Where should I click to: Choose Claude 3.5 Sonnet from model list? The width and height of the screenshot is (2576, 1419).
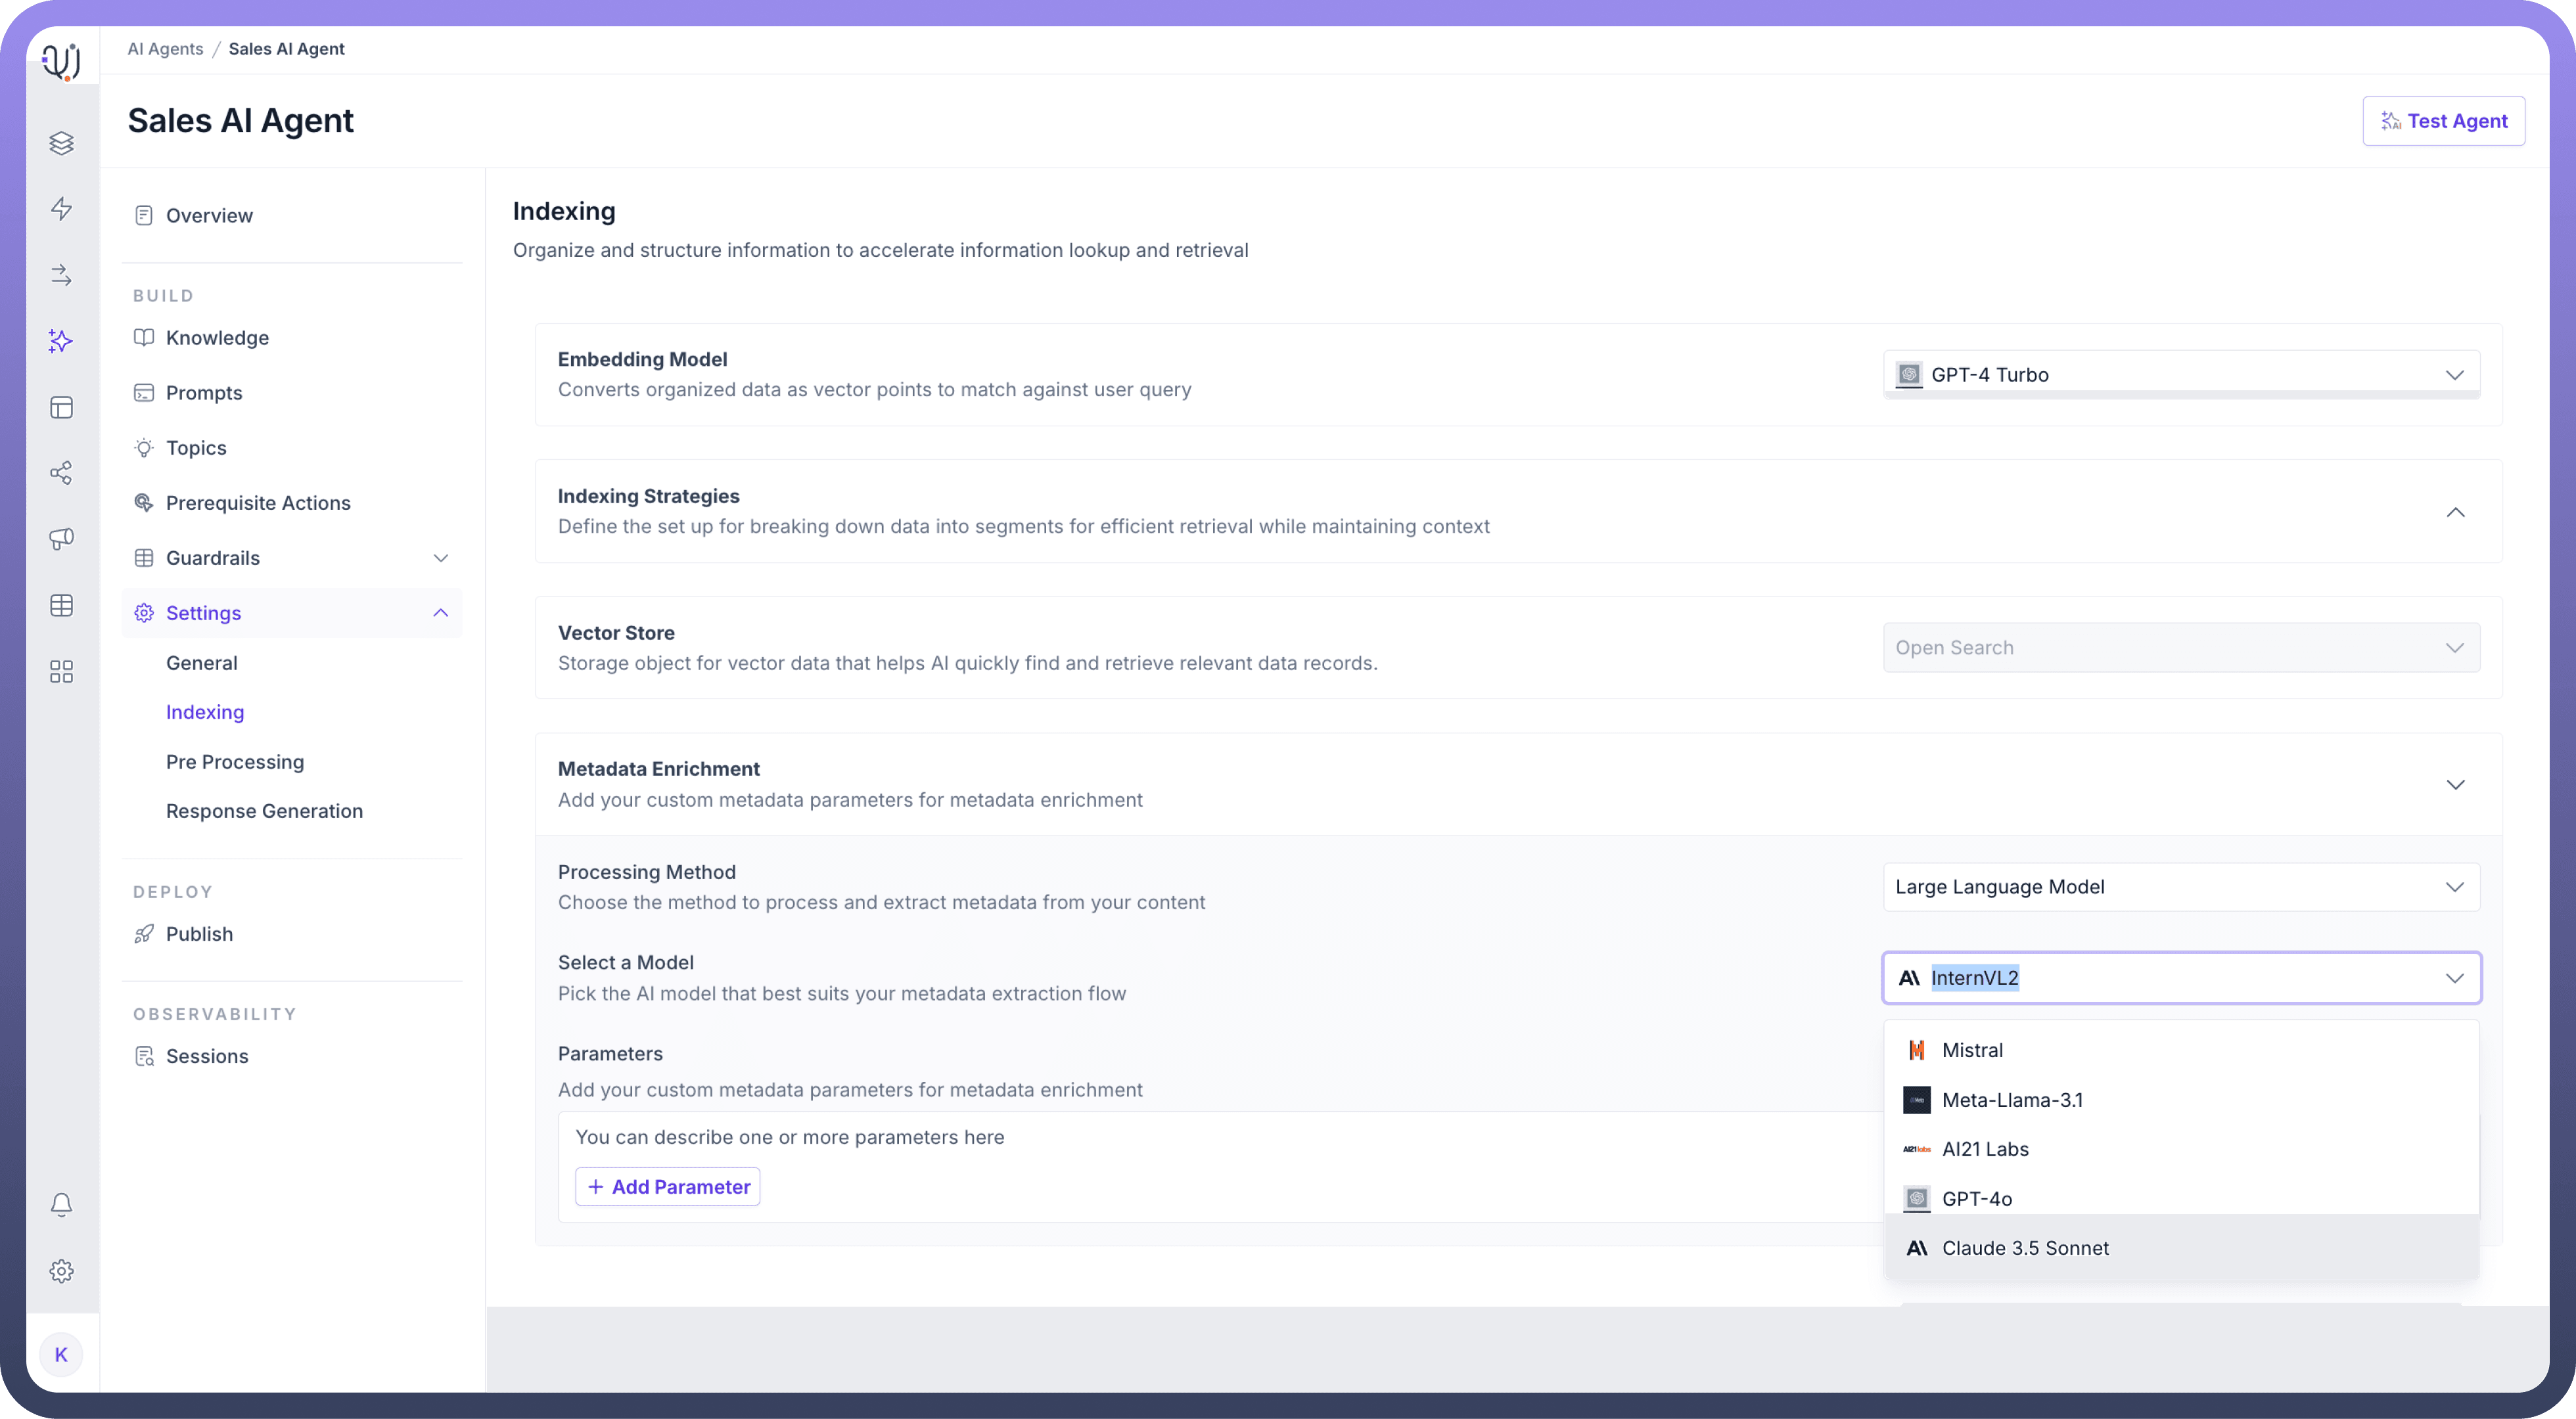point(2025,1248)
